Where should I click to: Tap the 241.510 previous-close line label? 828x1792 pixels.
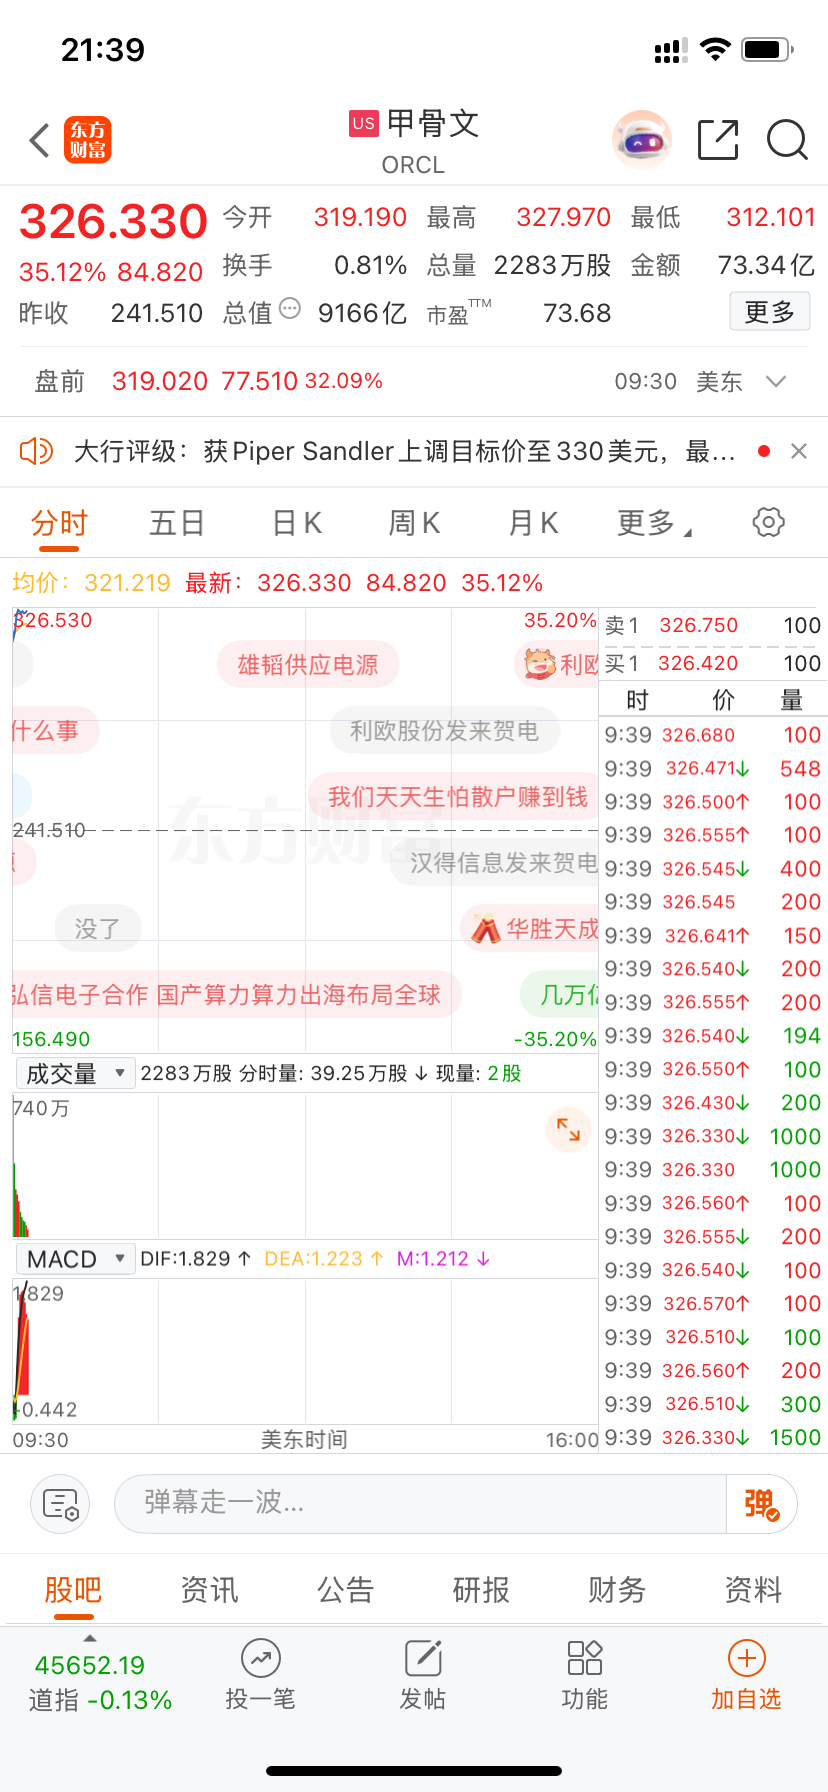coord(49,830)
